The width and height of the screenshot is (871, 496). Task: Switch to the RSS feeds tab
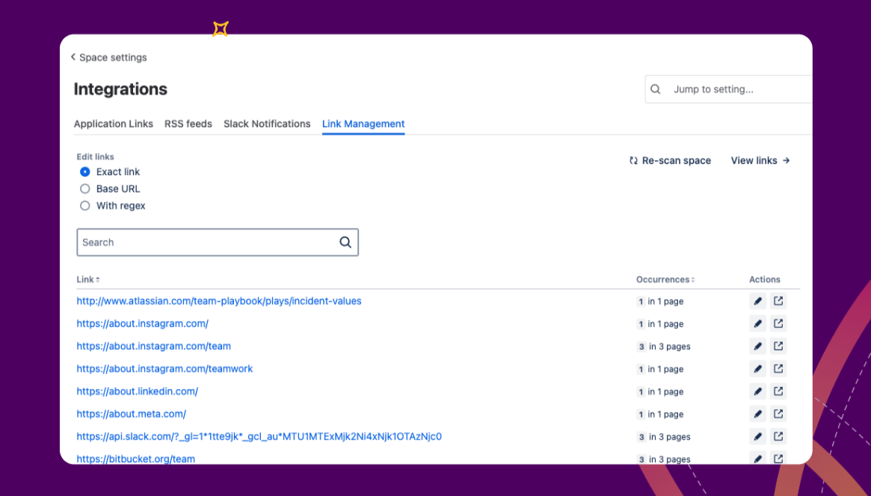[x=188, y=124]
